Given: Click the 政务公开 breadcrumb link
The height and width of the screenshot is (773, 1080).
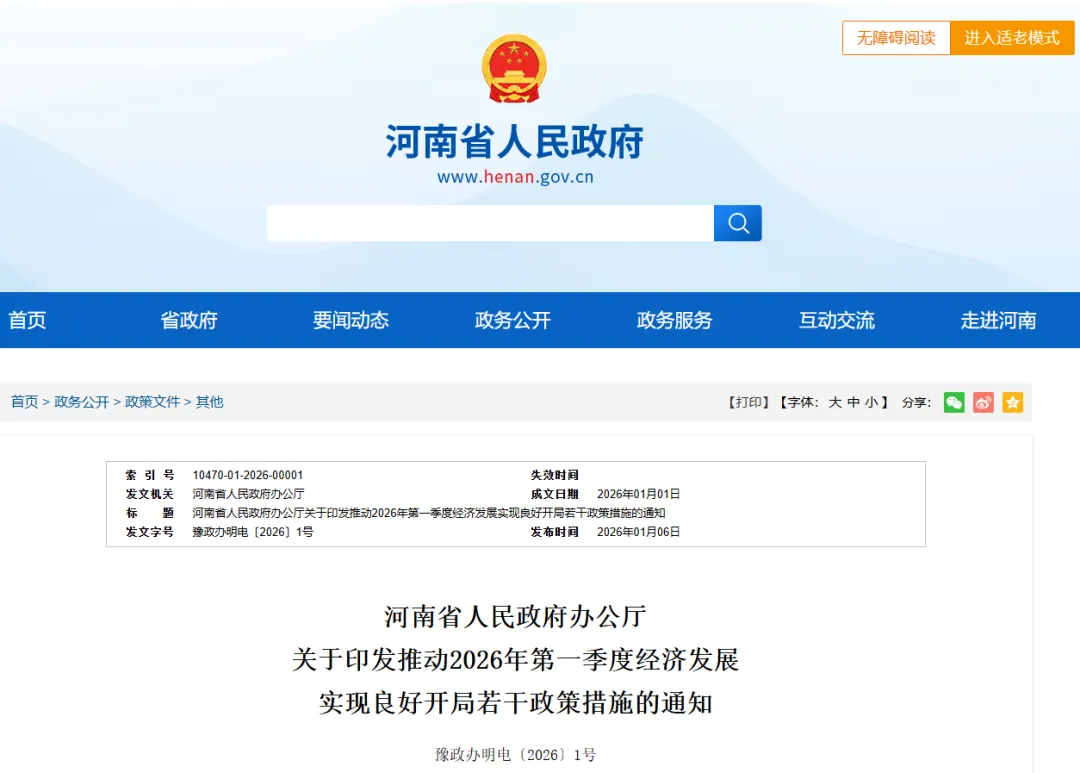Looking at the screenshot, I should click(x=81, y=402).
